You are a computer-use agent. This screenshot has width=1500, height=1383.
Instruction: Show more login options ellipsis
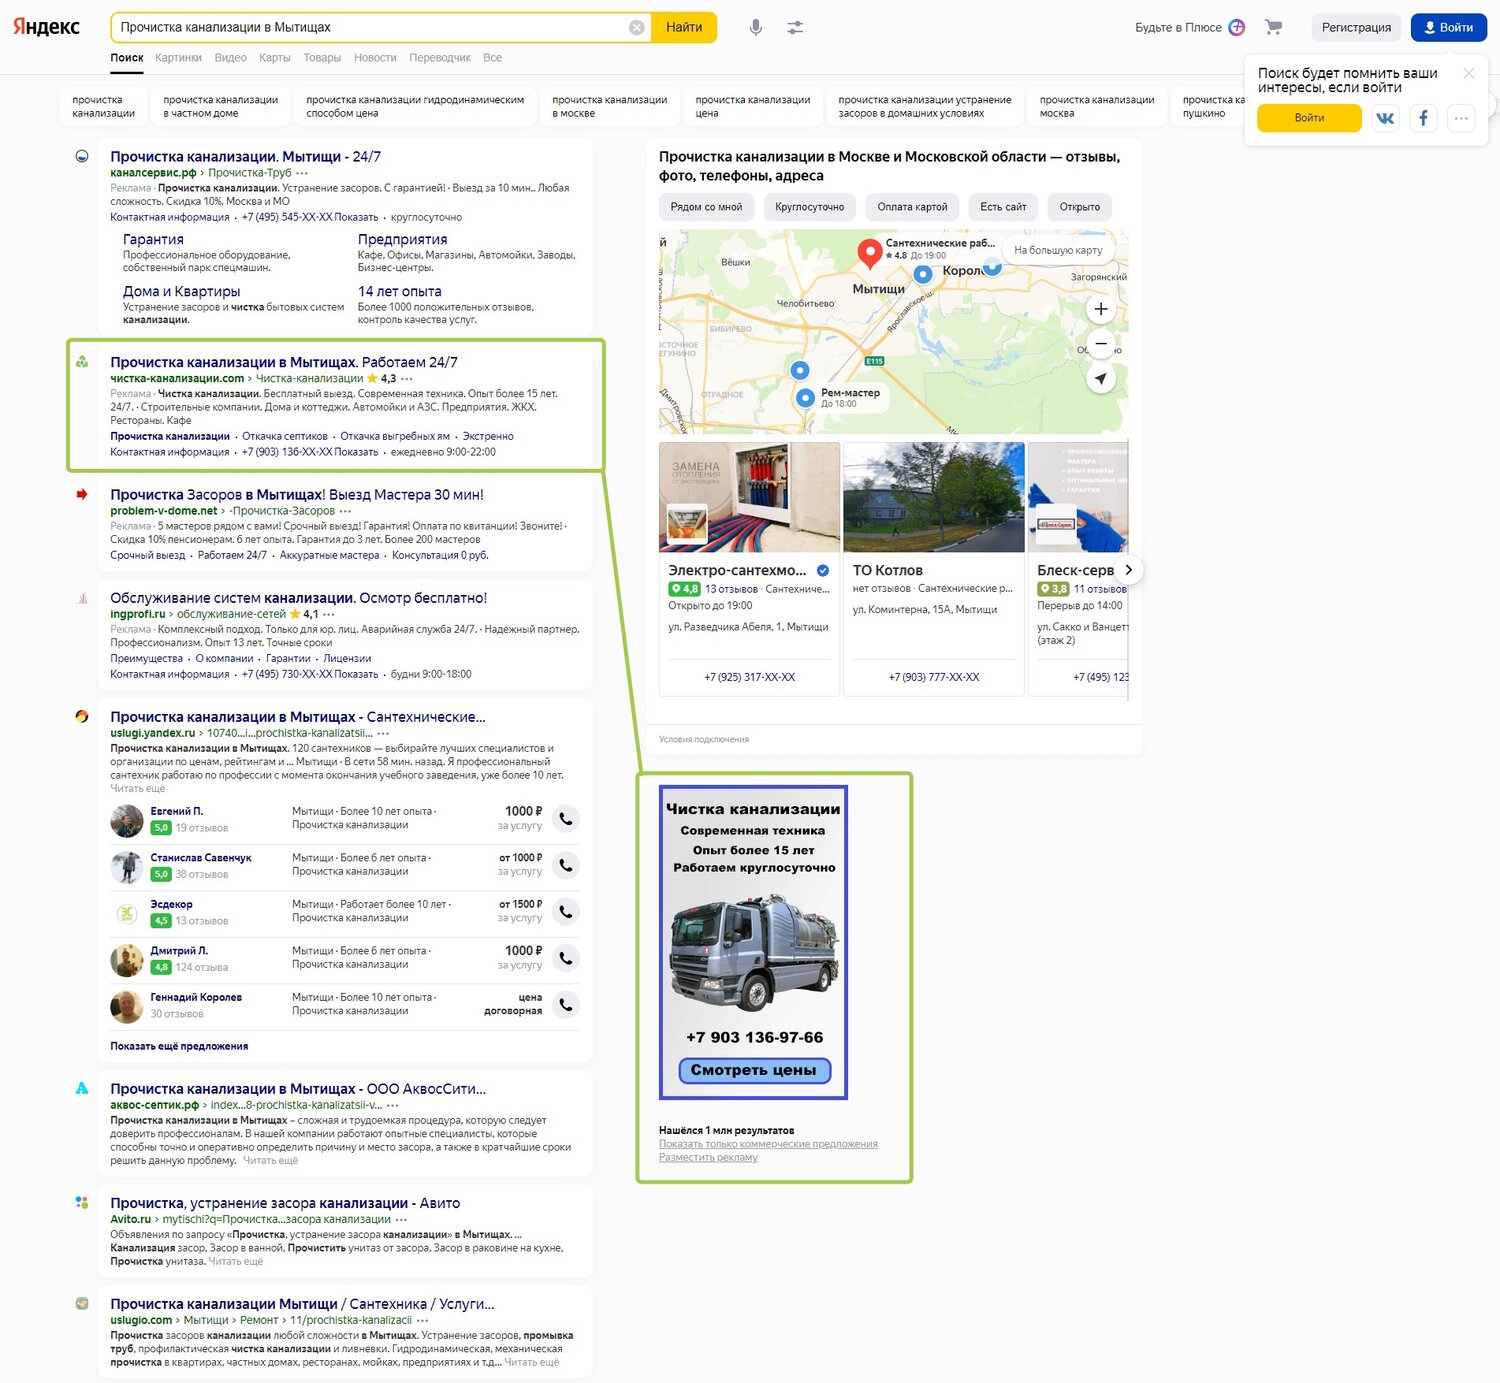pos(1461,118)
